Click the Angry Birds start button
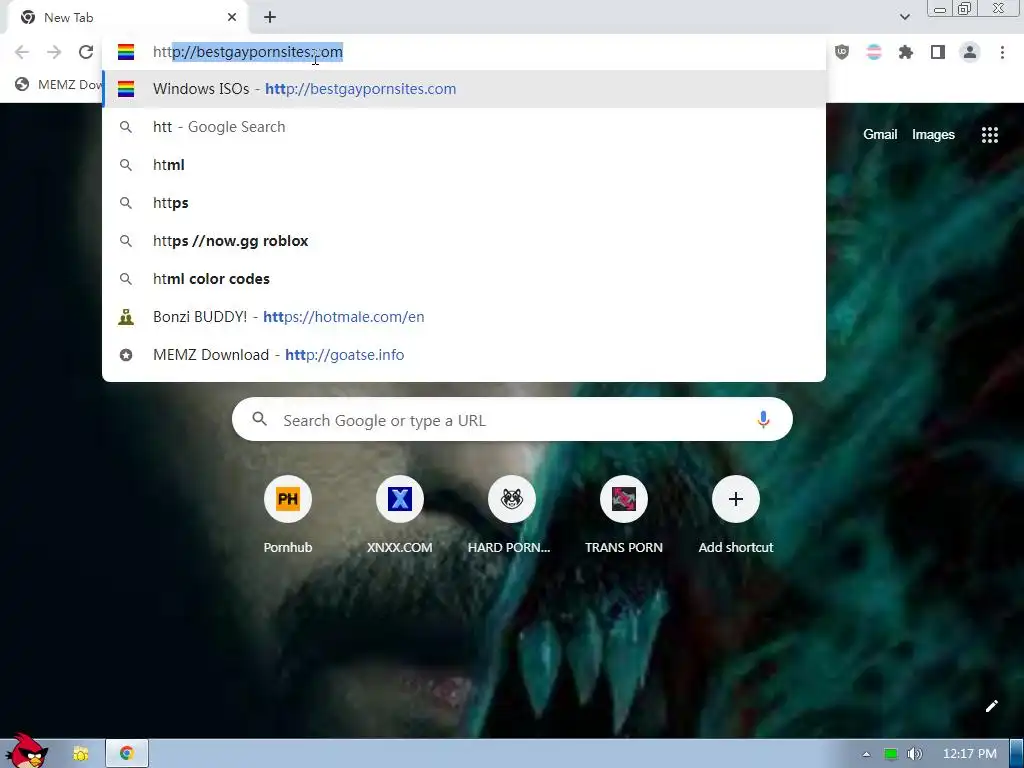Image resolution: width=1024 pixels, height=768 pixels. 25,752
